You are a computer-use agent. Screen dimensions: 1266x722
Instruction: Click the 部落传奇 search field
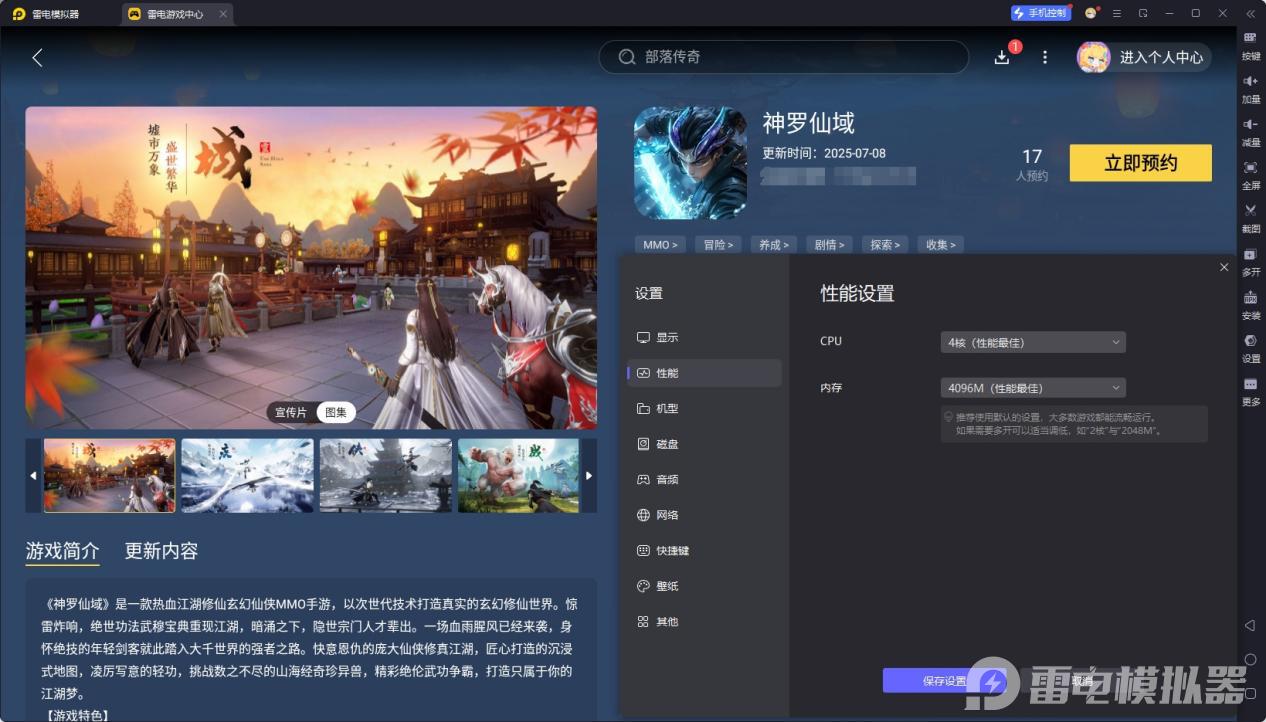[784, 57]
